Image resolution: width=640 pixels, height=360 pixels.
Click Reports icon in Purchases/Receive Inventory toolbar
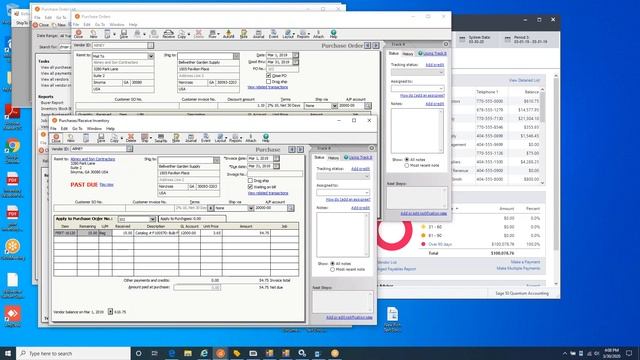235,138
